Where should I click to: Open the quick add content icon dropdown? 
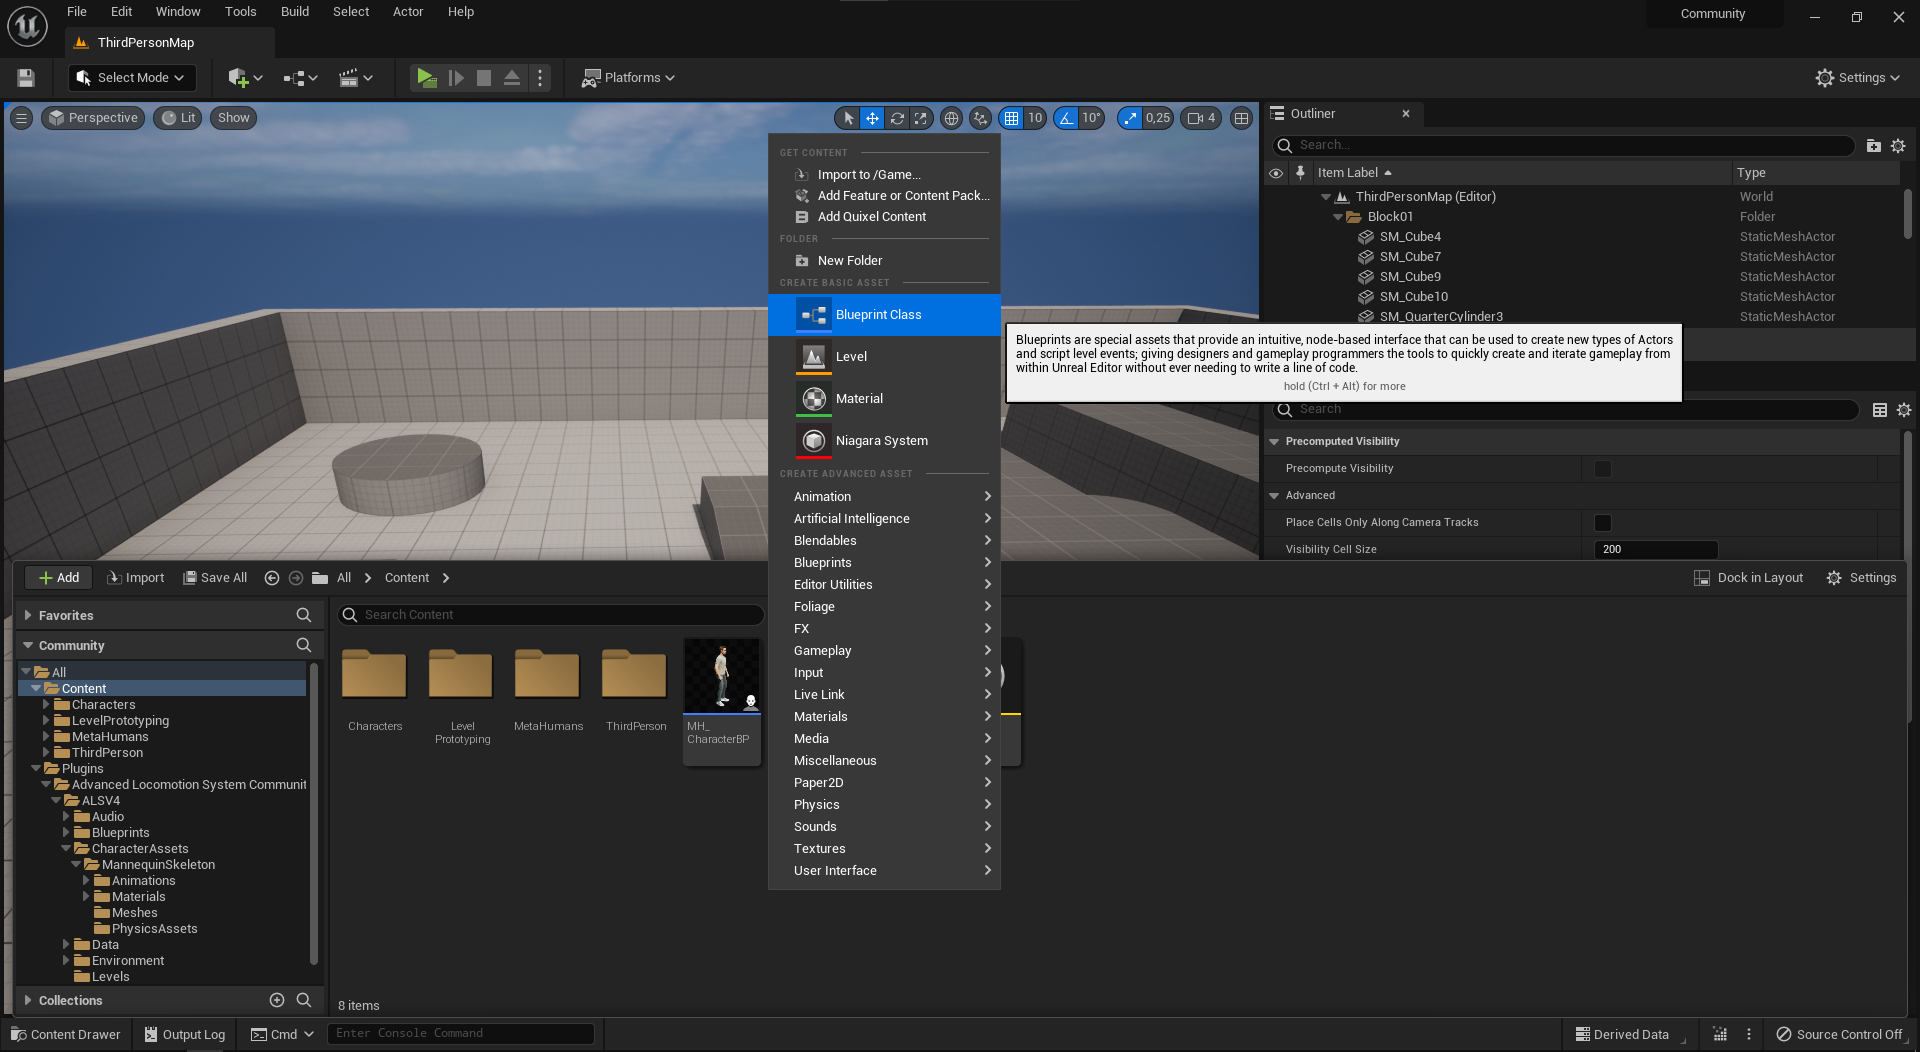point(245,78)
